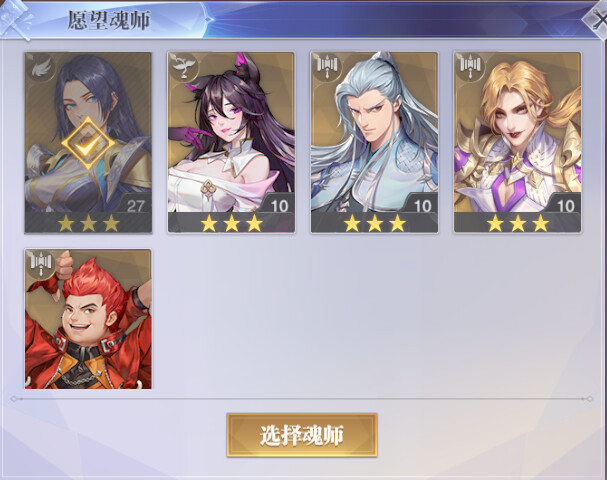
Task: Click the tower class icon on silver-haired card
Action: point(327,67)
